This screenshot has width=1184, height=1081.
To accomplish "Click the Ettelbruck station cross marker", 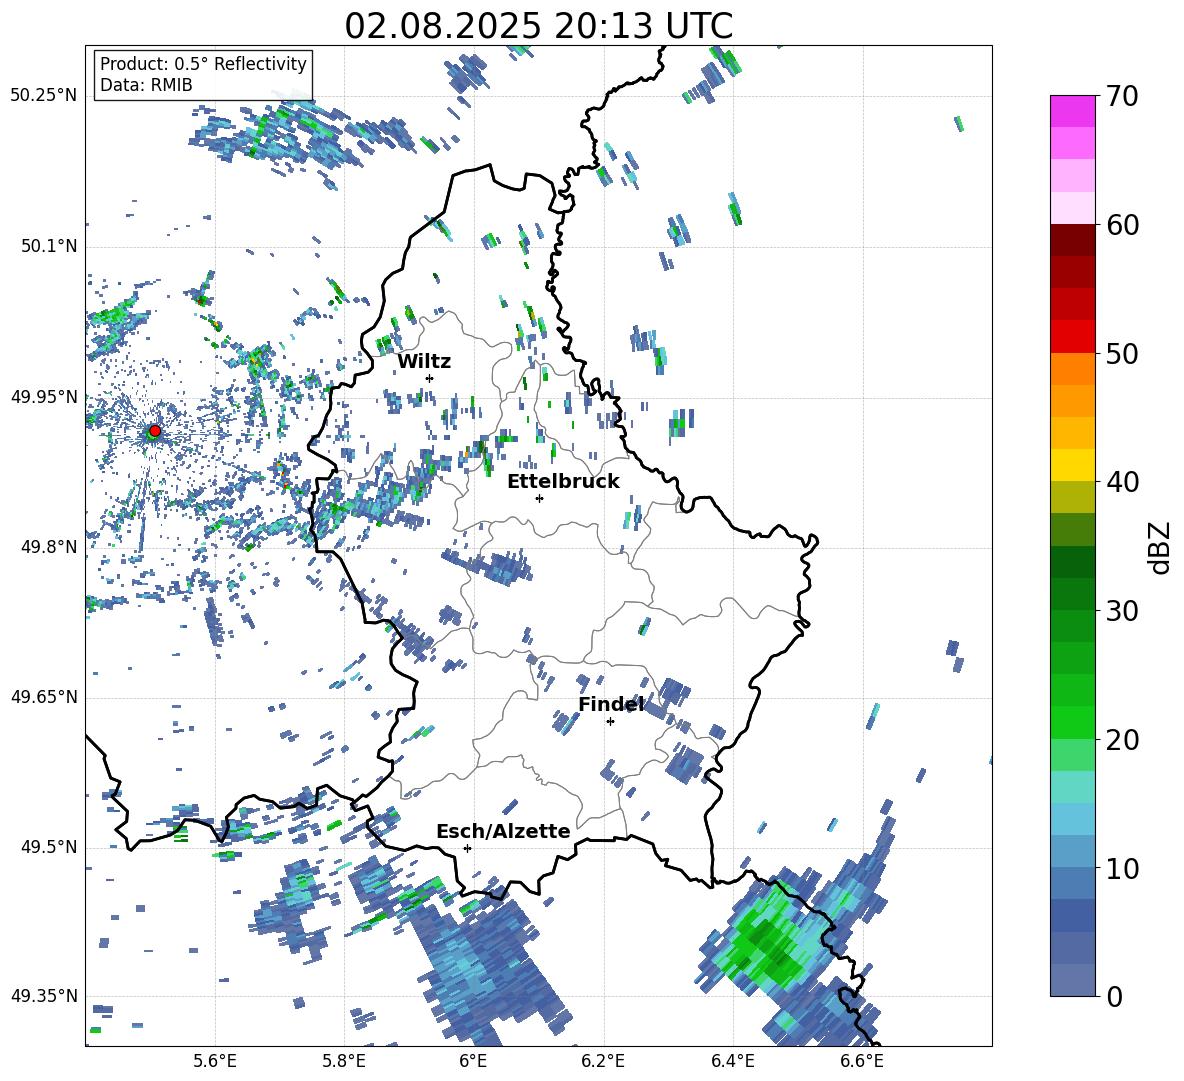I will pyautogui.click(x=539, y=498).
